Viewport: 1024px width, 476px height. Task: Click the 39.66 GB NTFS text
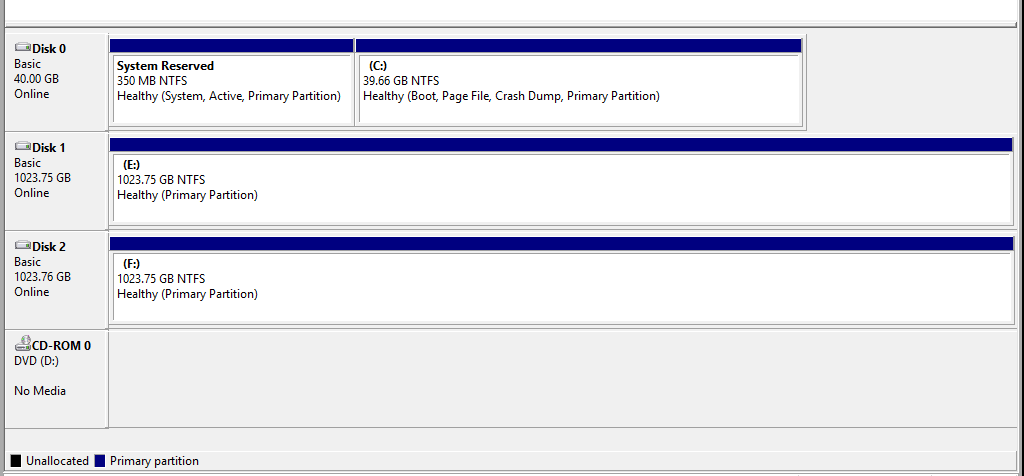coord(401,81)
